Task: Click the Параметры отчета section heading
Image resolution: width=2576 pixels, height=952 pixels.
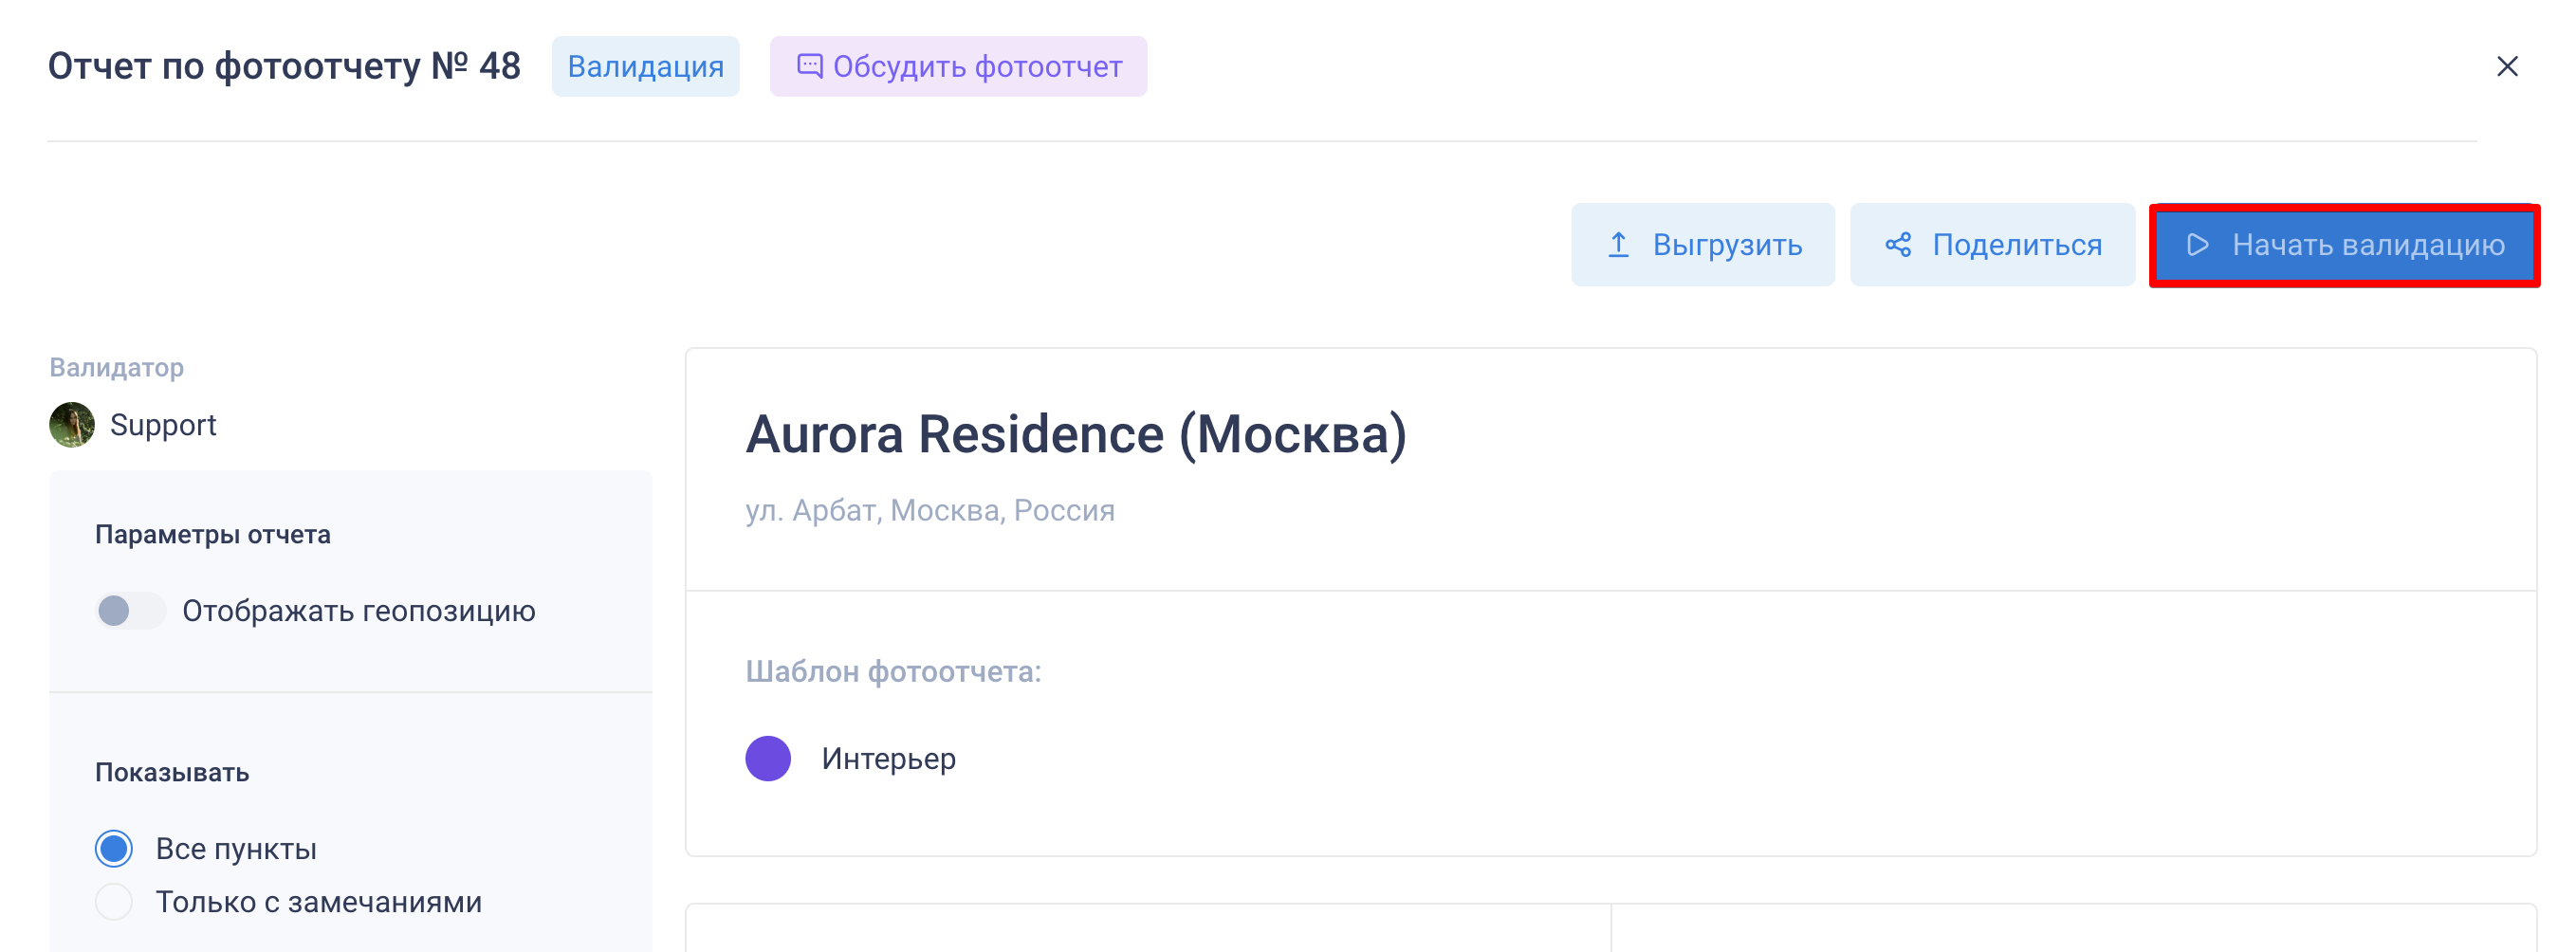Action: [x=212, y=534]
